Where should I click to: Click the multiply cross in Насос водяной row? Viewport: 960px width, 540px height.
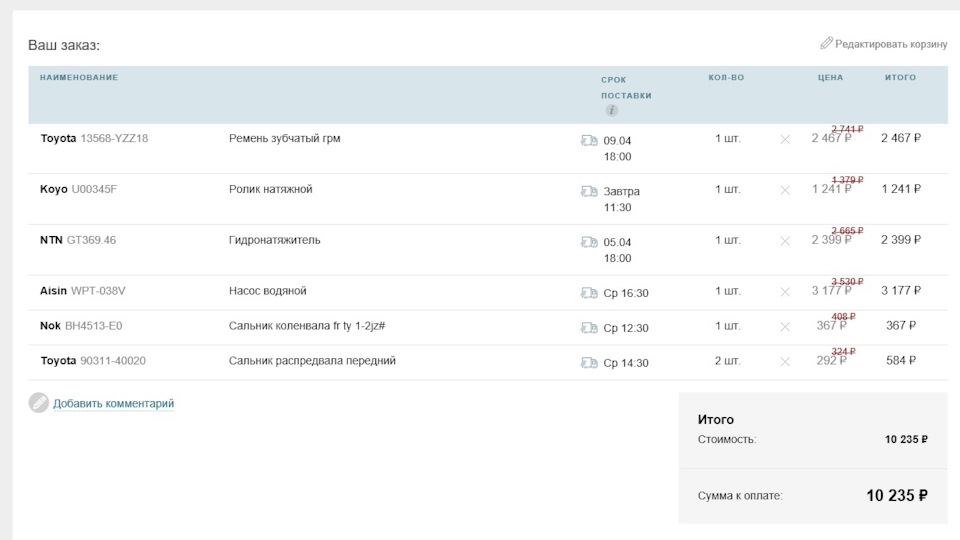pyautogui.click(x=785, y=292)
